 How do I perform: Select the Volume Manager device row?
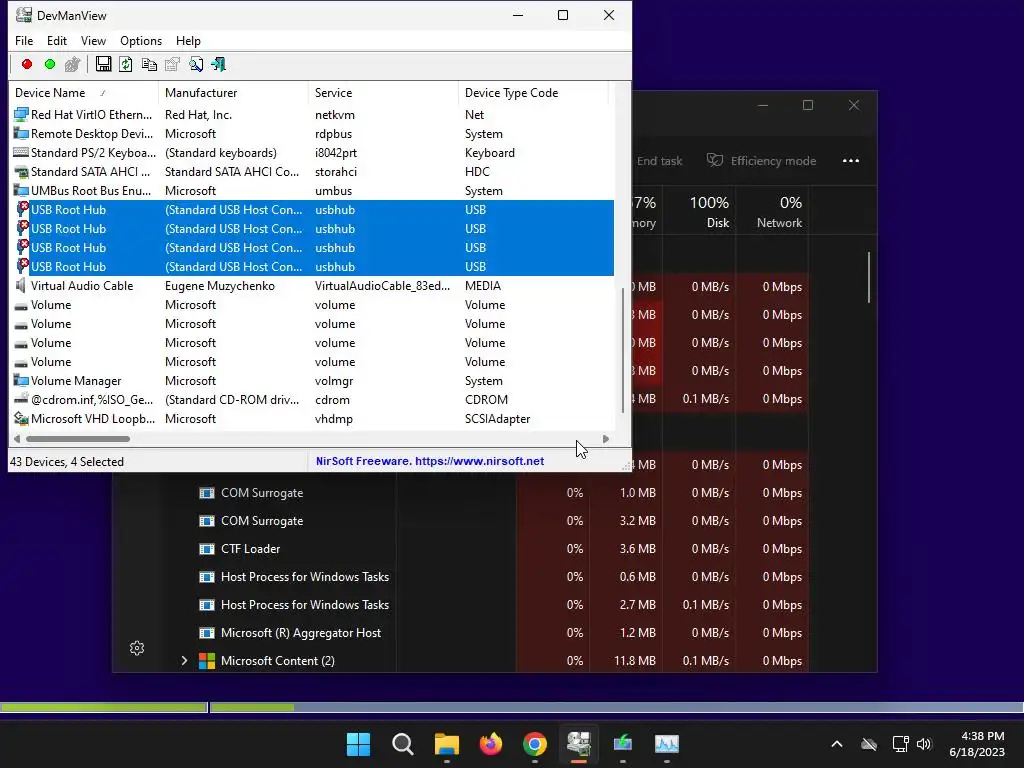(313, 381)
